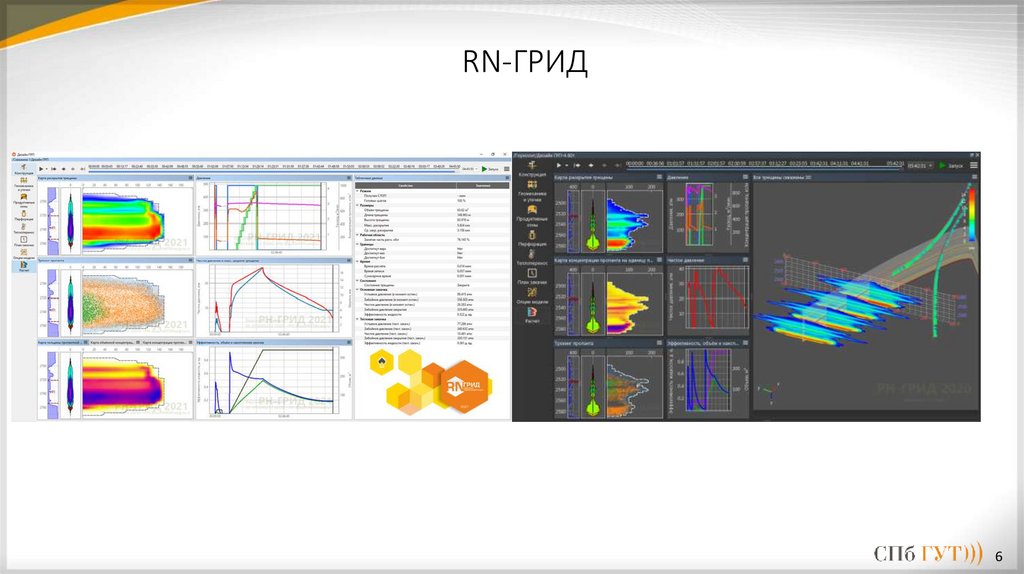
Task: Open Геомеханика и утечки in light window sidebar
Action: point(24,185)
